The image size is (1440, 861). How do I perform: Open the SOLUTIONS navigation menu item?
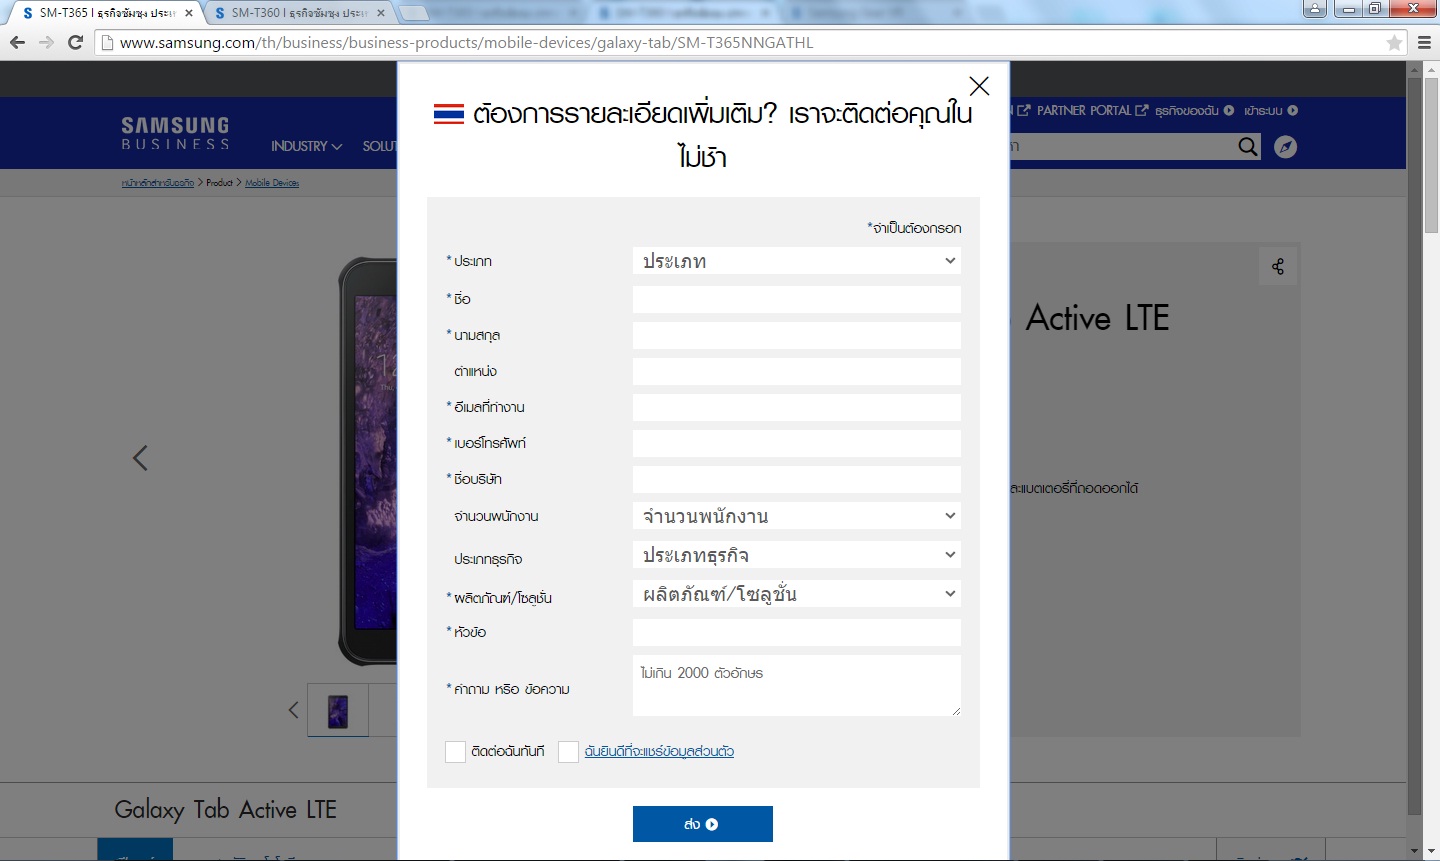pyautogui.click(x=379, y=146)
